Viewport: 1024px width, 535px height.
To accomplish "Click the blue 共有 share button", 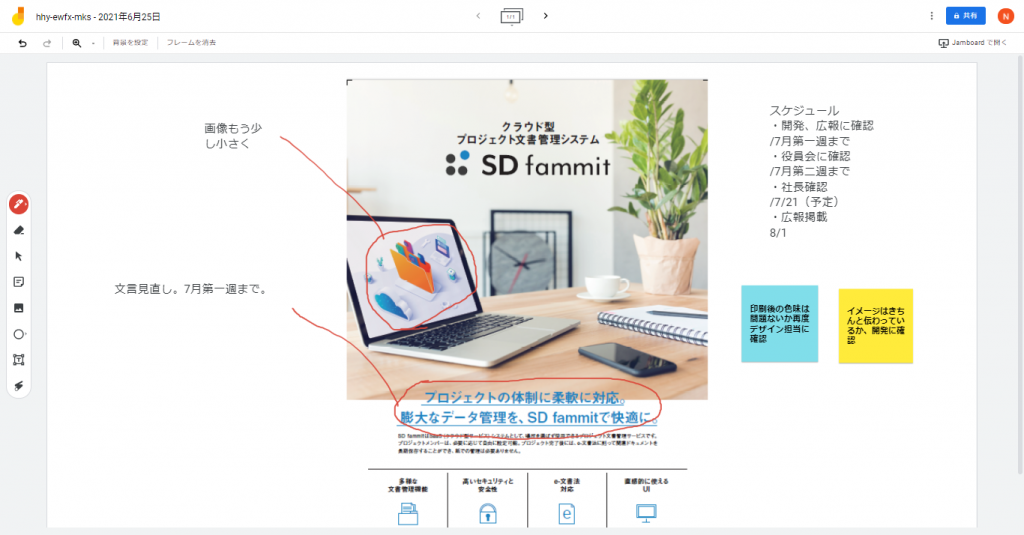I will 965,16.
